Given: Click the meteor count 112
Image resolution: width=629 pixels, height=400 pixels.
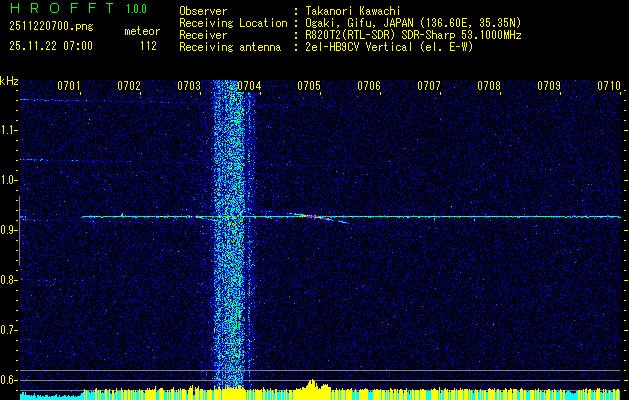Looking at the screenshot, I should (x=148, y=47).
